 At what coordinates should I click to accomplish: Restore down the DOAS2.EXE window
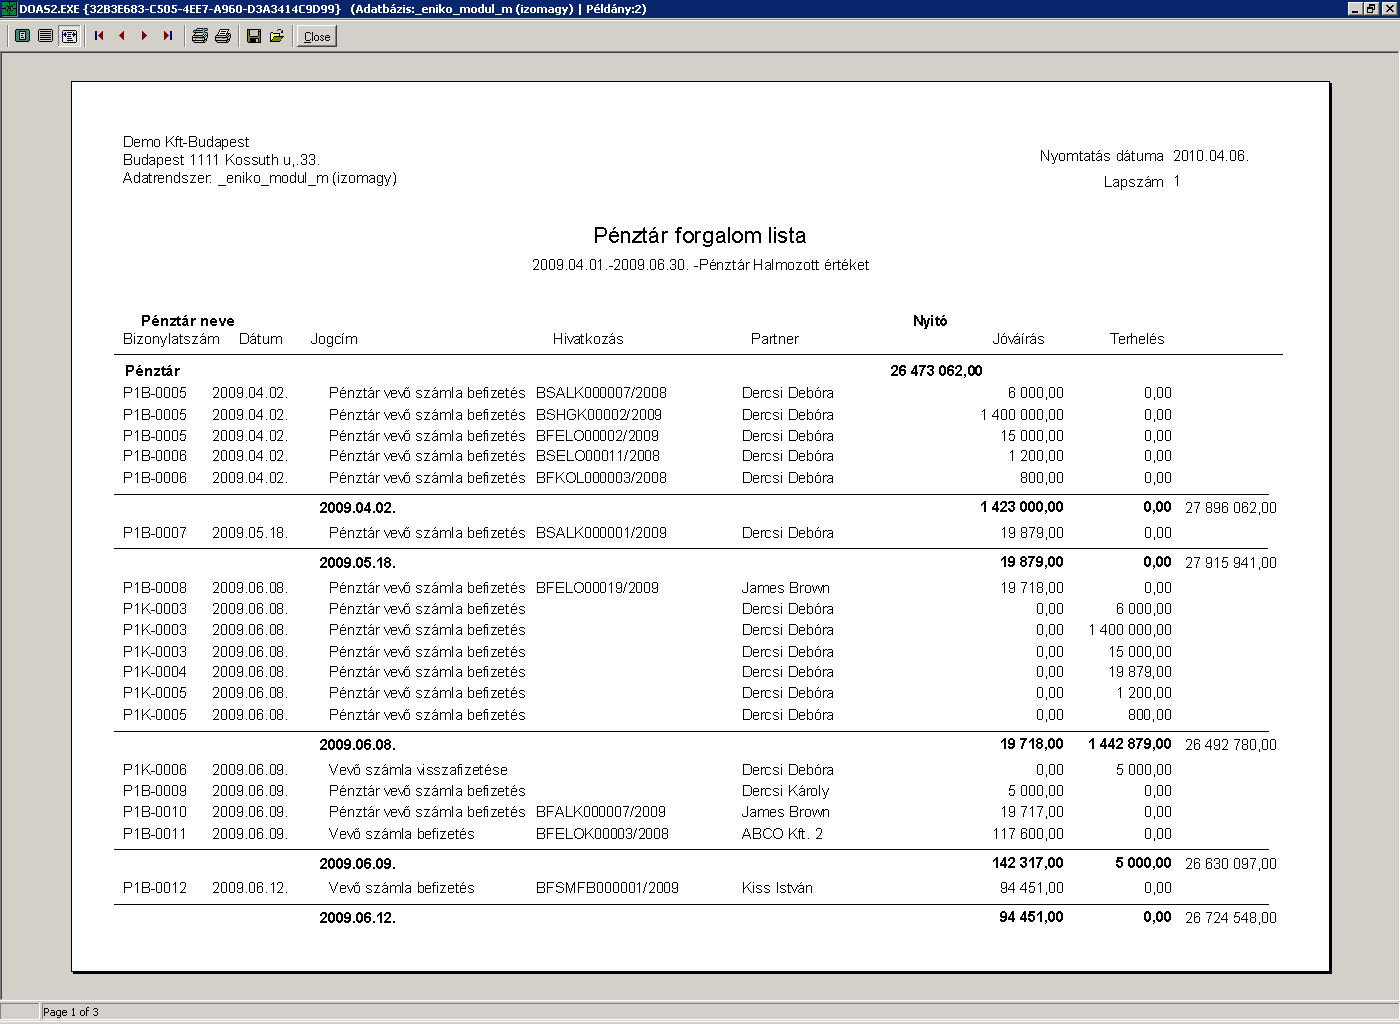(1371, 8)
